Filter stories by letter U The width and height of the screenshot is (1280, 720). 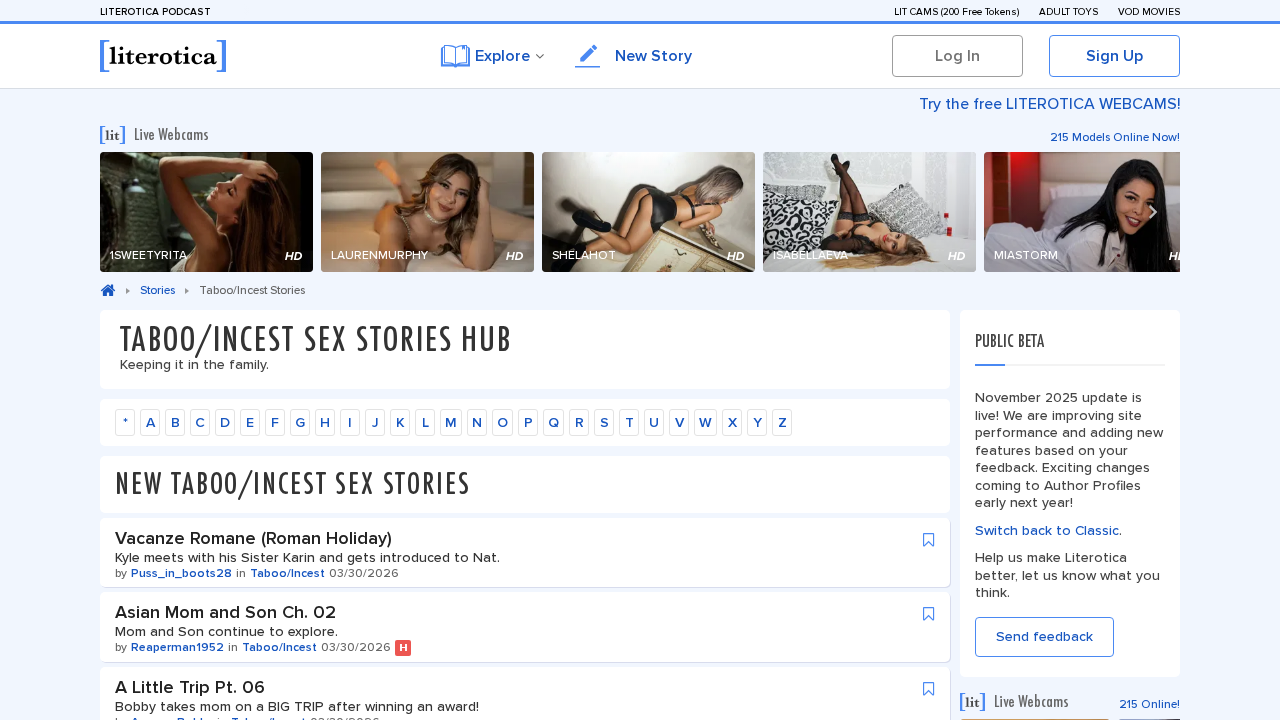click(654, 422)
